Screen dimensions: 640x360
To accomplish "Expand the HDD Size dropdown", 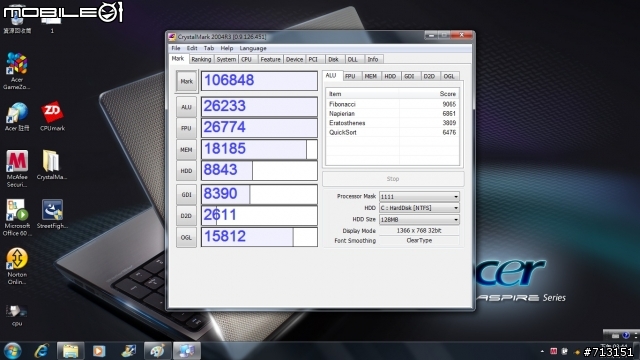I will click(x=419, y=220).
